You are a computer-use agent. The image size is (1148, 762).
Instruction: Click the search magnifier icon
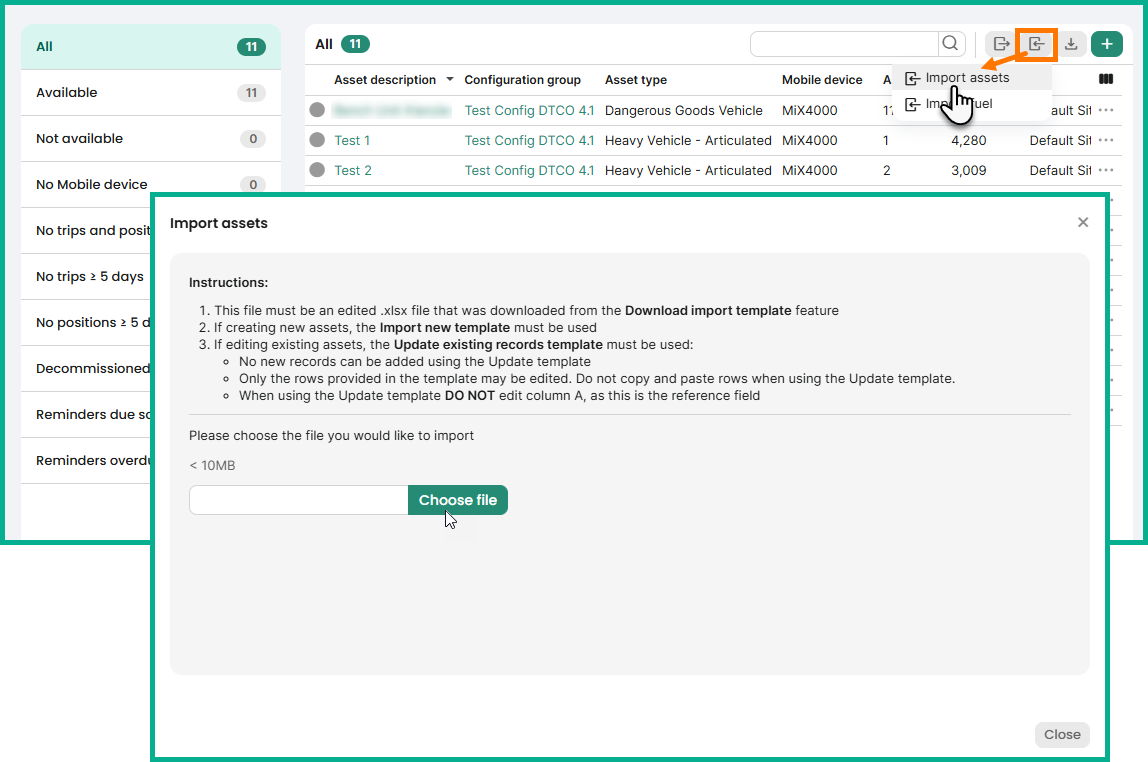(x=950, y=44)
